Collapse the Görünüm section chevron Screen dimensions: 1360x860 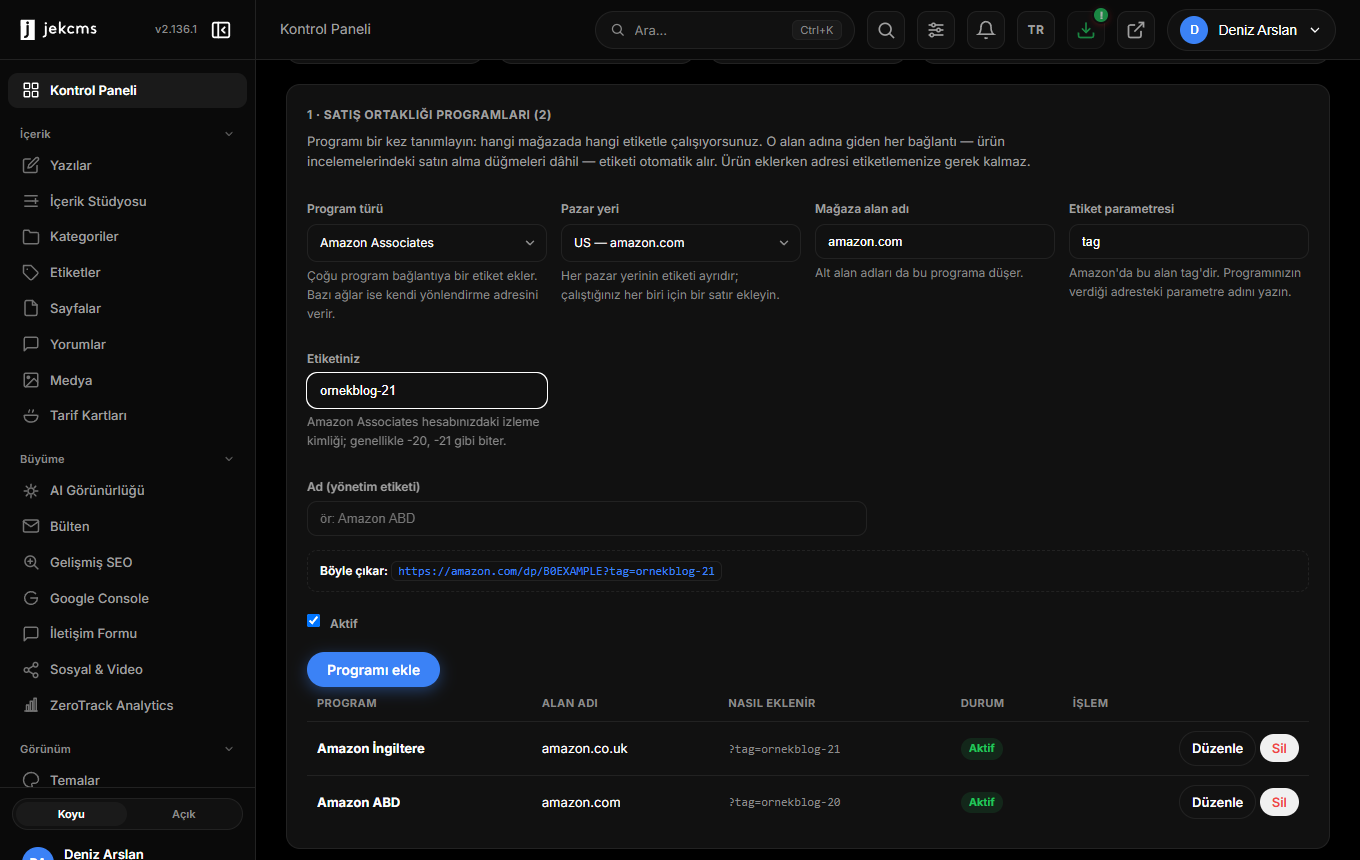[x=228, y=749]
